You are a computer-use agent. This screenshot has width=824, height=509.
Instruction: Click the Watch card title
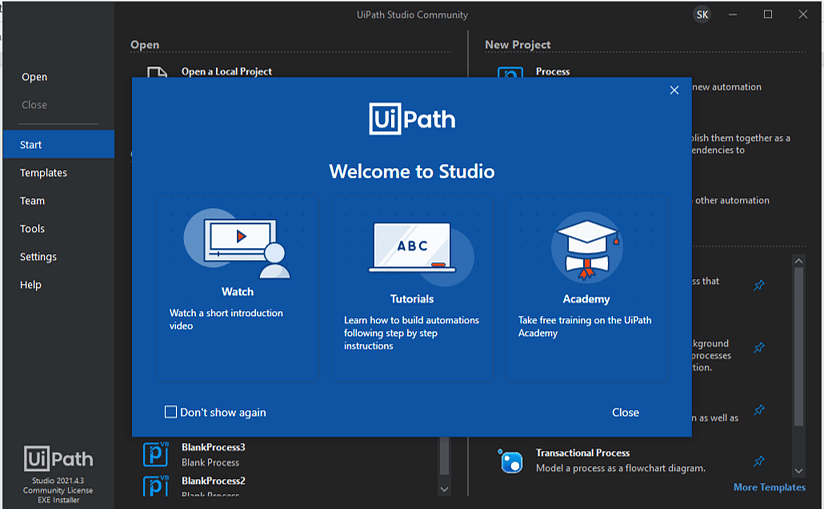[238, 292]
